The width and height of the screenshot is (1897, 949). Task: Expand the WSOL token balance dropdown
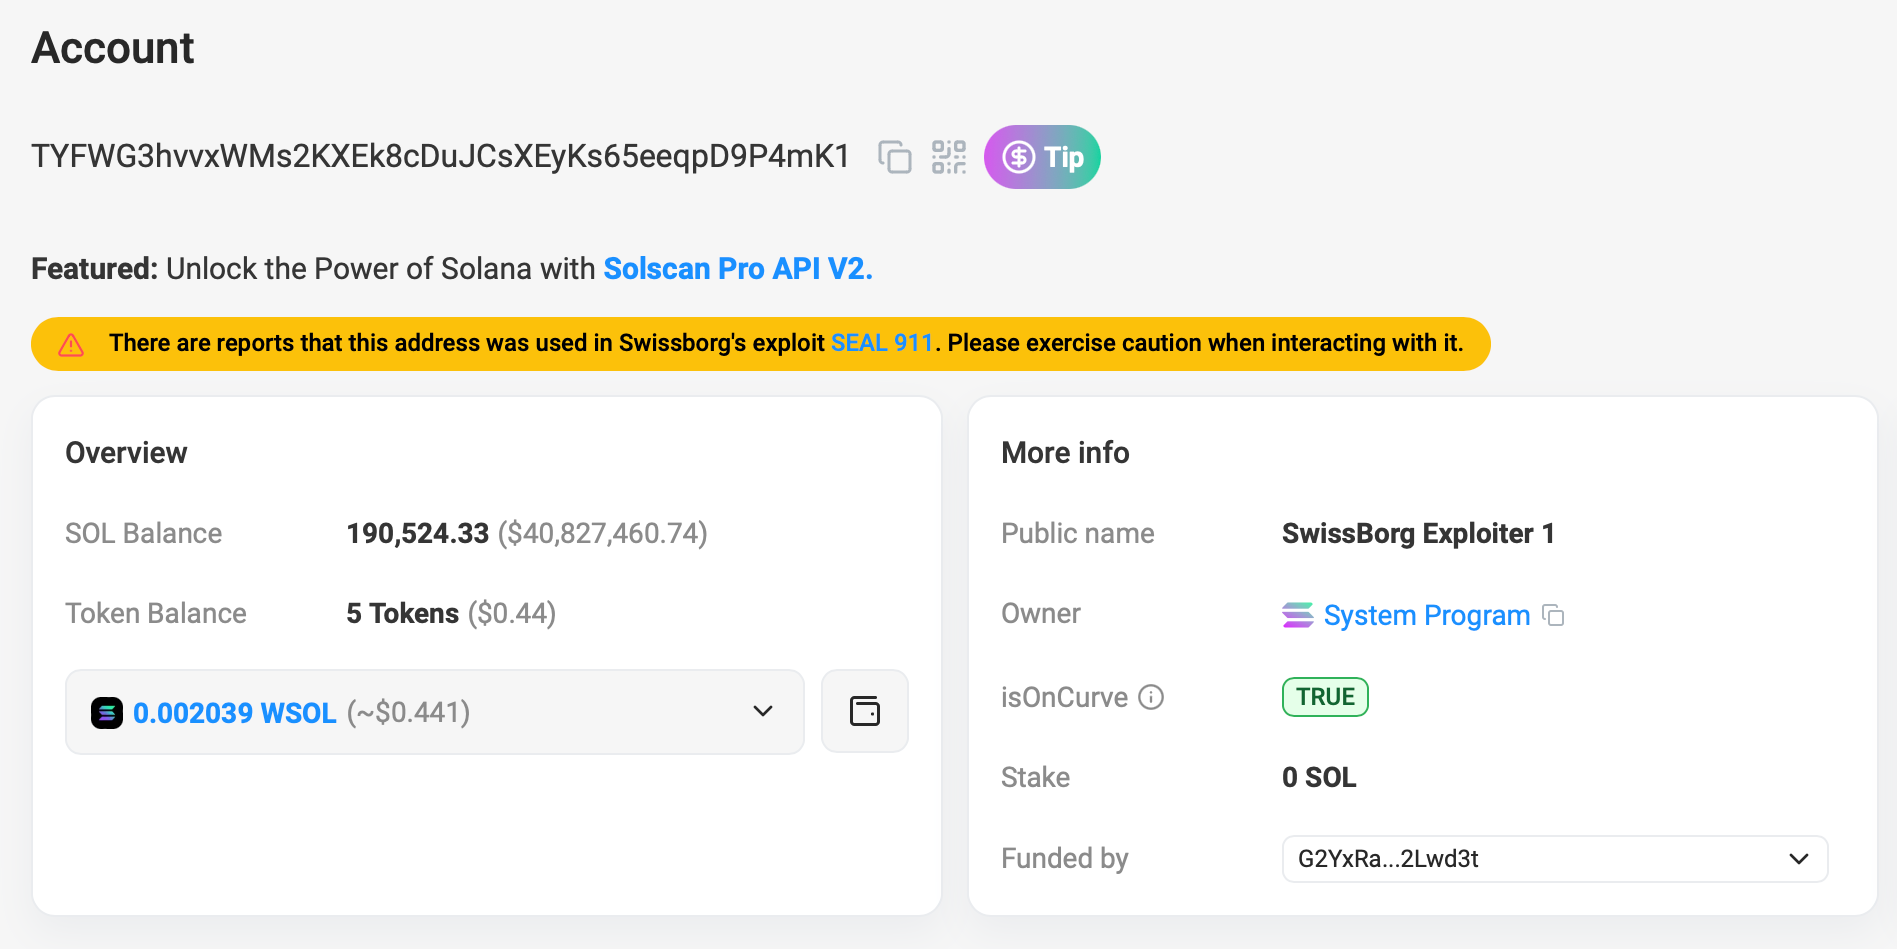click(x=762, y=712)
